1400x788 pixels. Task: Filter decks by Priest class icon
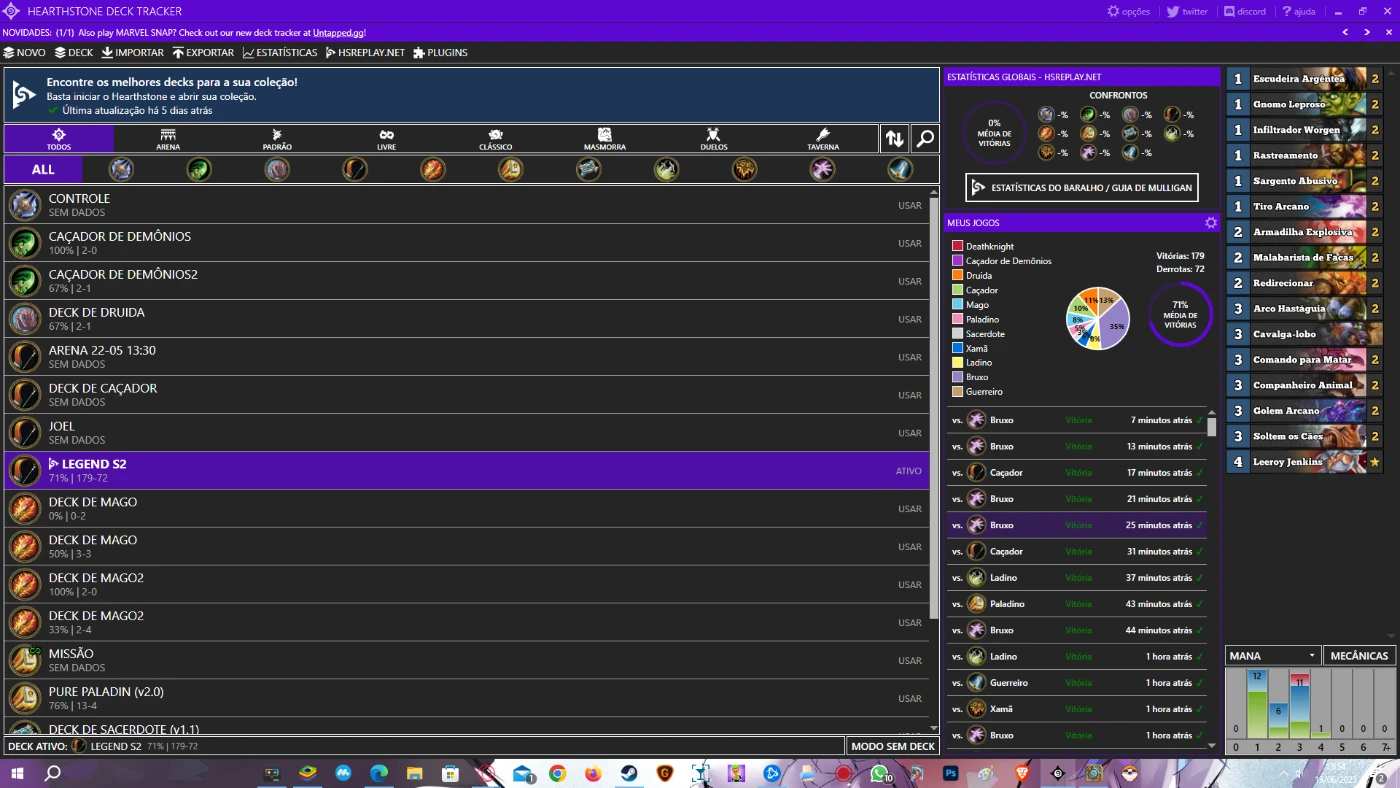[589, 169]
